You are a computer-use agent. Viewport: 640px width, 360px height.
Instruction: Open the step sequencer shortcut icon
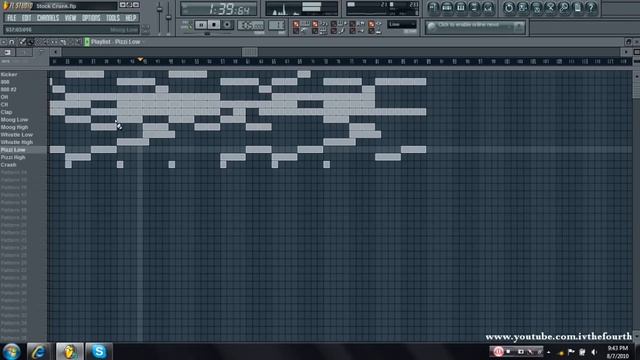point(447,7)
